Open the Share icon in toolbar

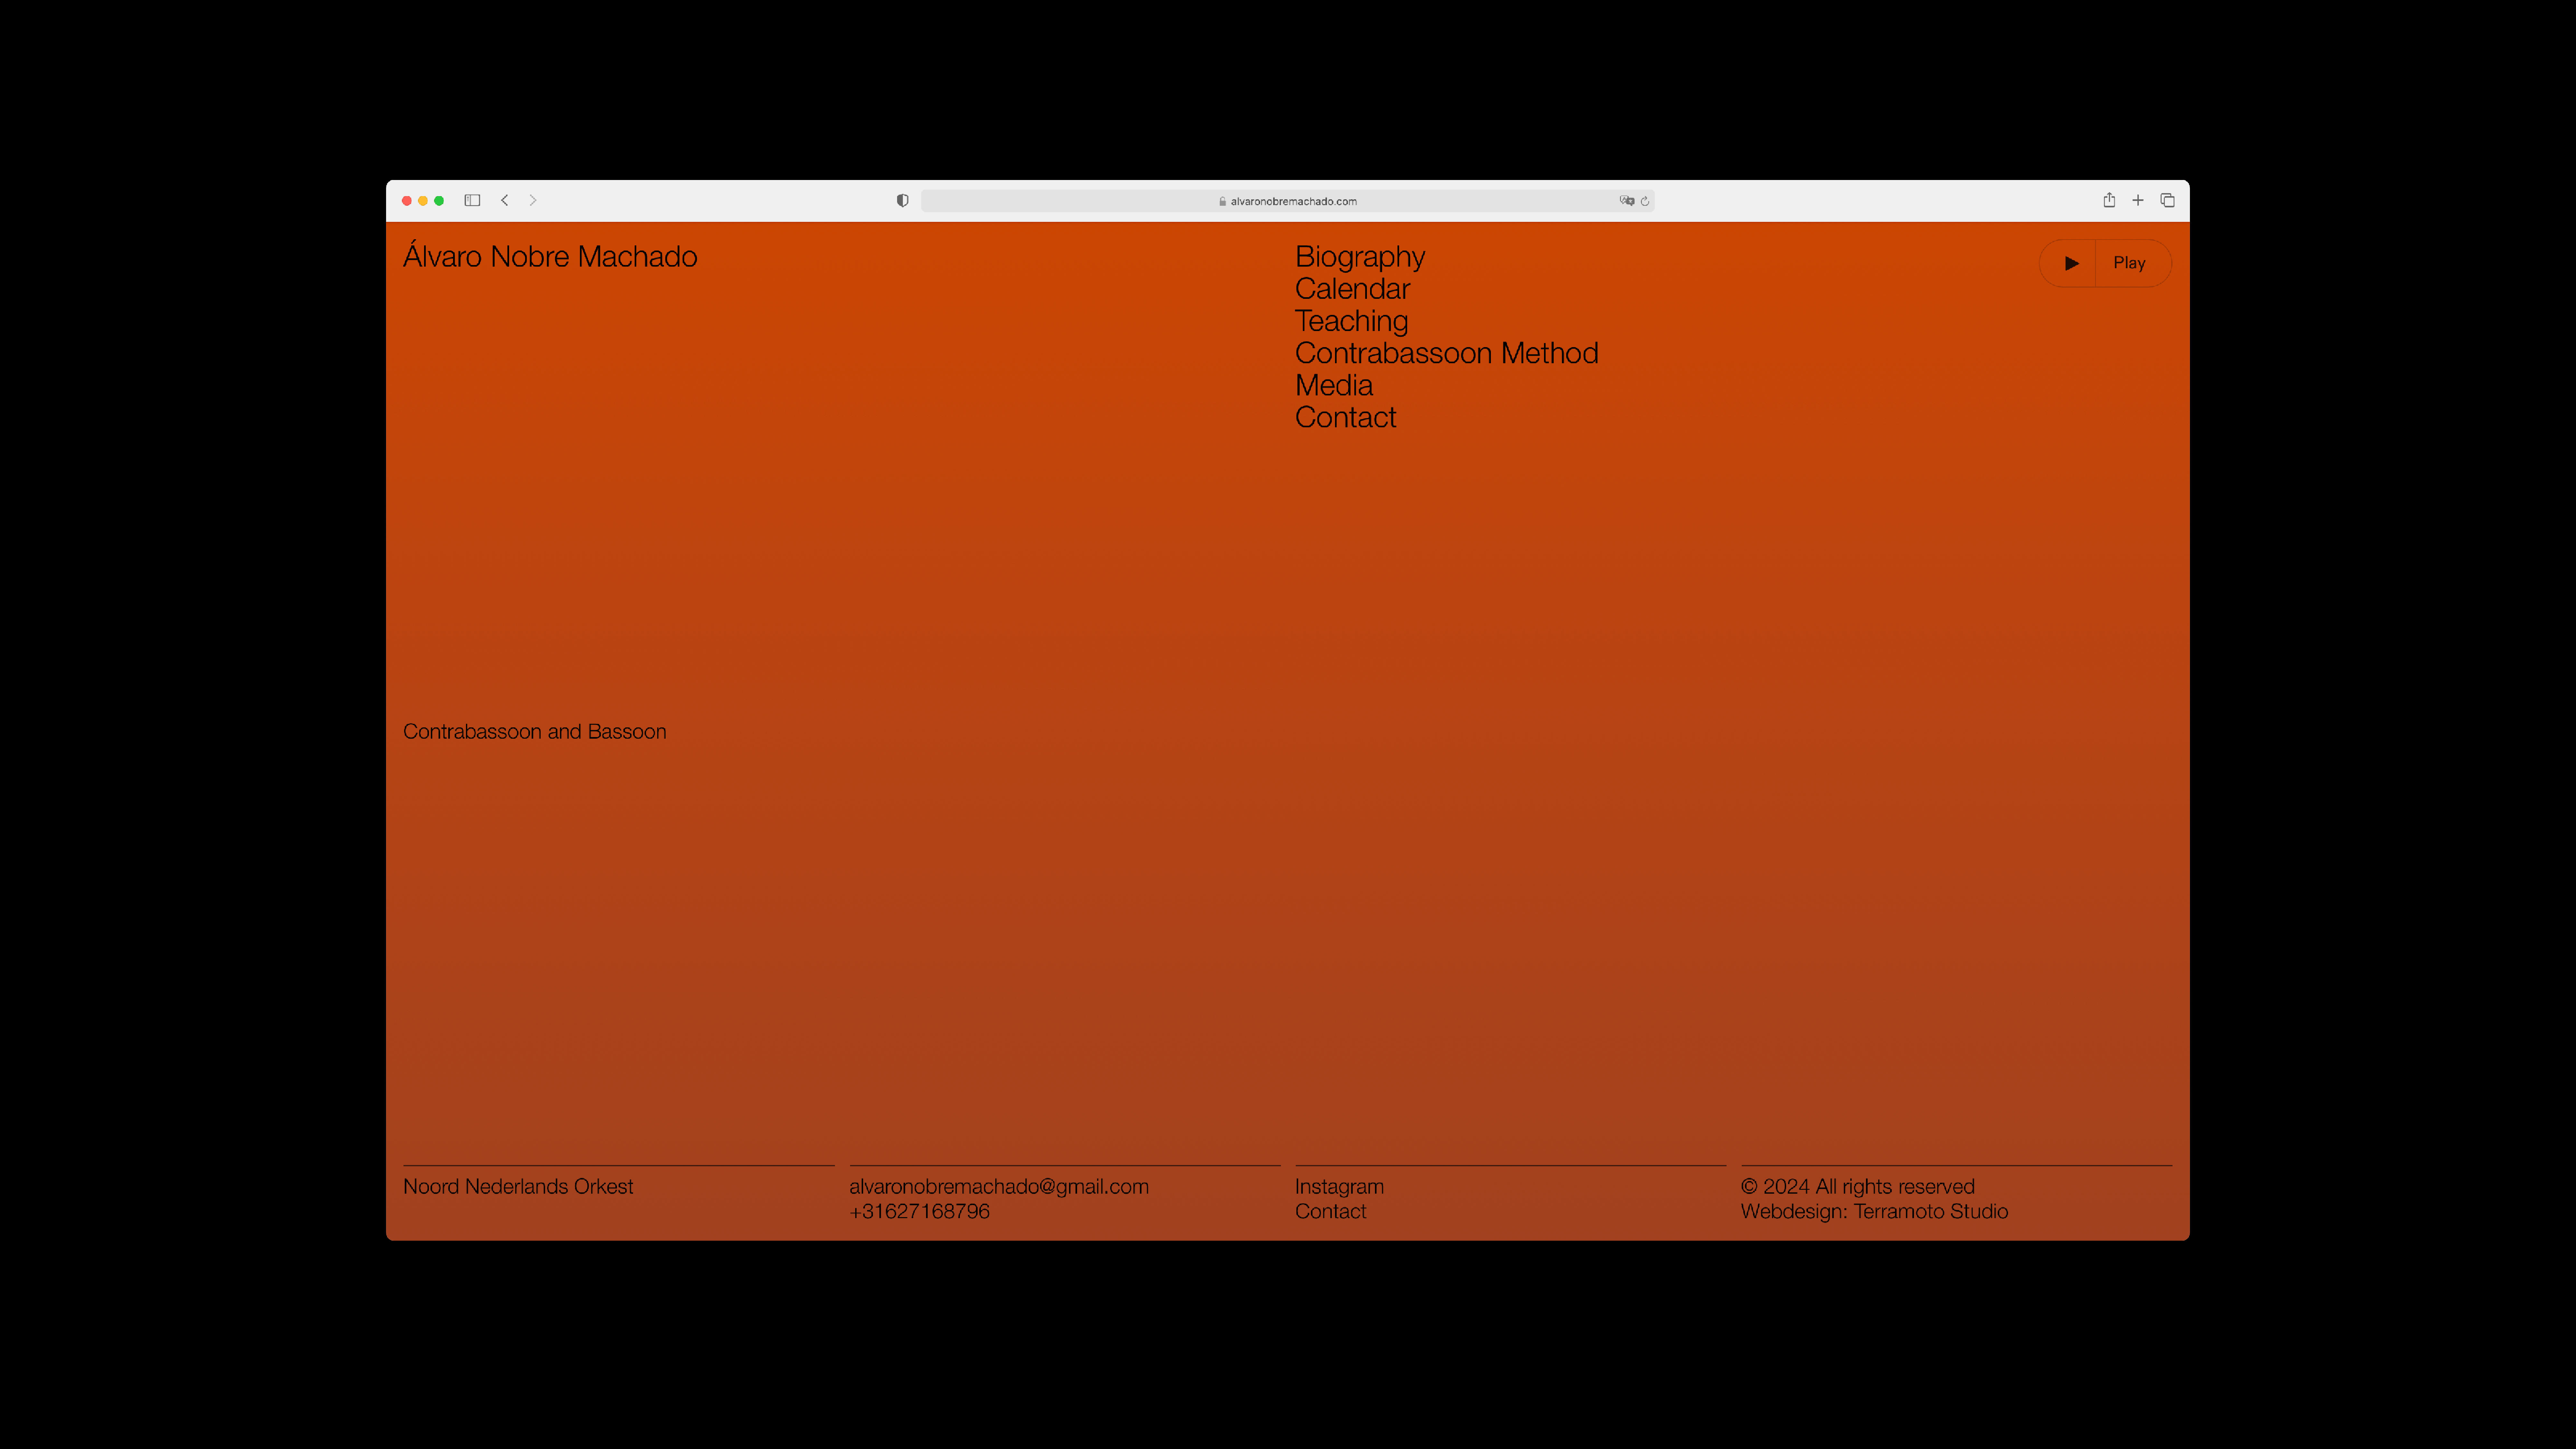point(2109,200)
